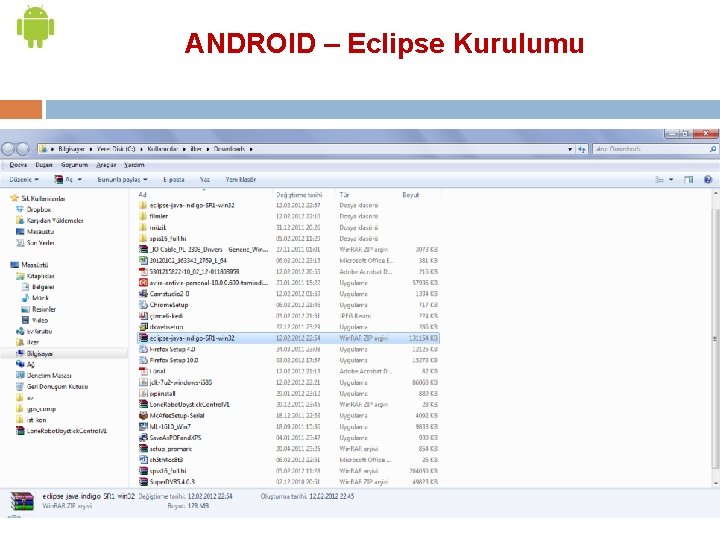720x540 pixels.
Task: Open the Aç dropdown arrow
Action: pos(80,180)
